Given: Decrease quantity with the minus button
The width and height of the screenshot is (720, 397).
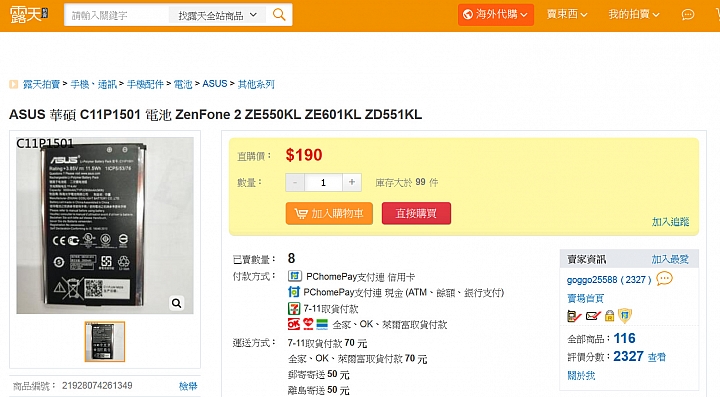Looking at the screenshot, I should coord(295,182).
